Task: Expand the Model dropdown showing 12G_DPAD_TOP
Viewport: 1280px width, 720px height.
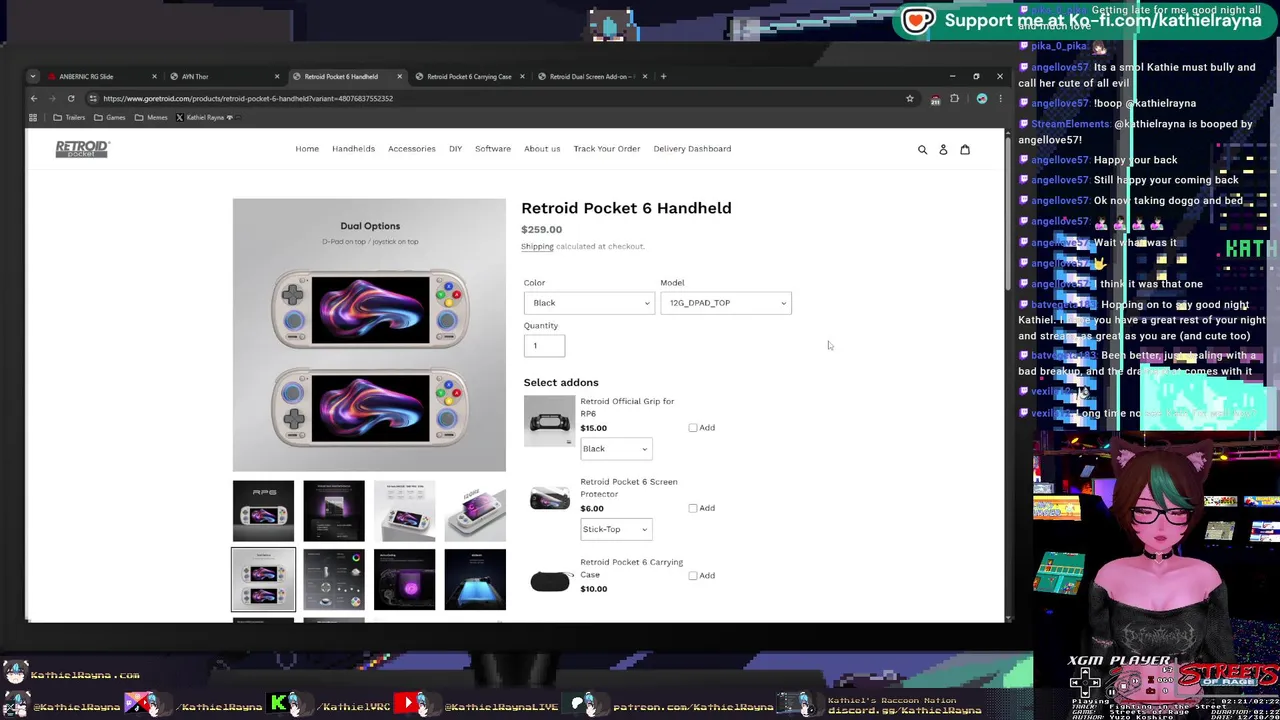Action: pos(726,303)
